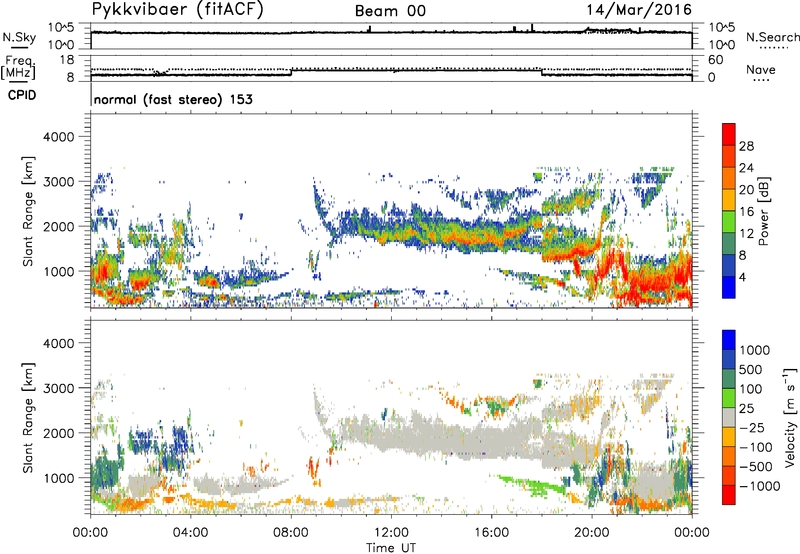Click the "4000" tick in the velocity panel
This screenshot has width=800, height=554.
pyautogui.click(x=59, y=343)
